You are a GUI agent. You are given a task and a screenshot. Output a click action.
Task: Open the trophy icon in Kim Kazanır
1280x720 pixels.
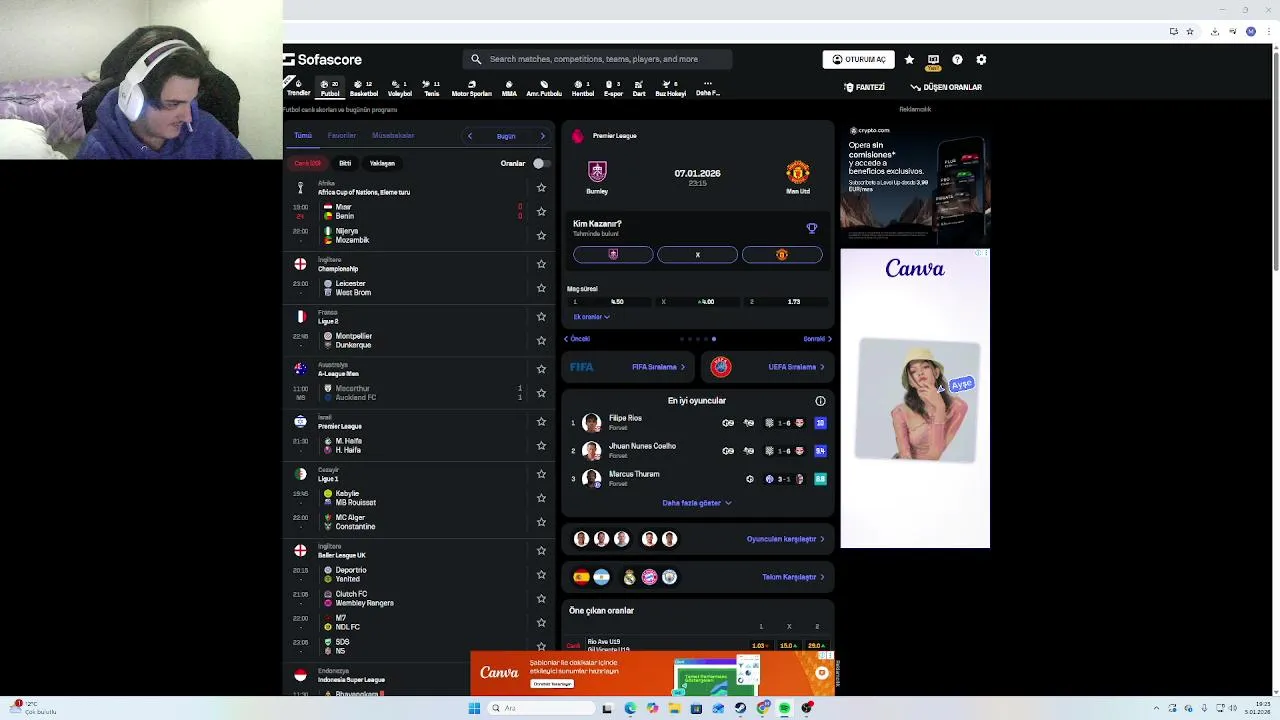click(x=812, y=228)
